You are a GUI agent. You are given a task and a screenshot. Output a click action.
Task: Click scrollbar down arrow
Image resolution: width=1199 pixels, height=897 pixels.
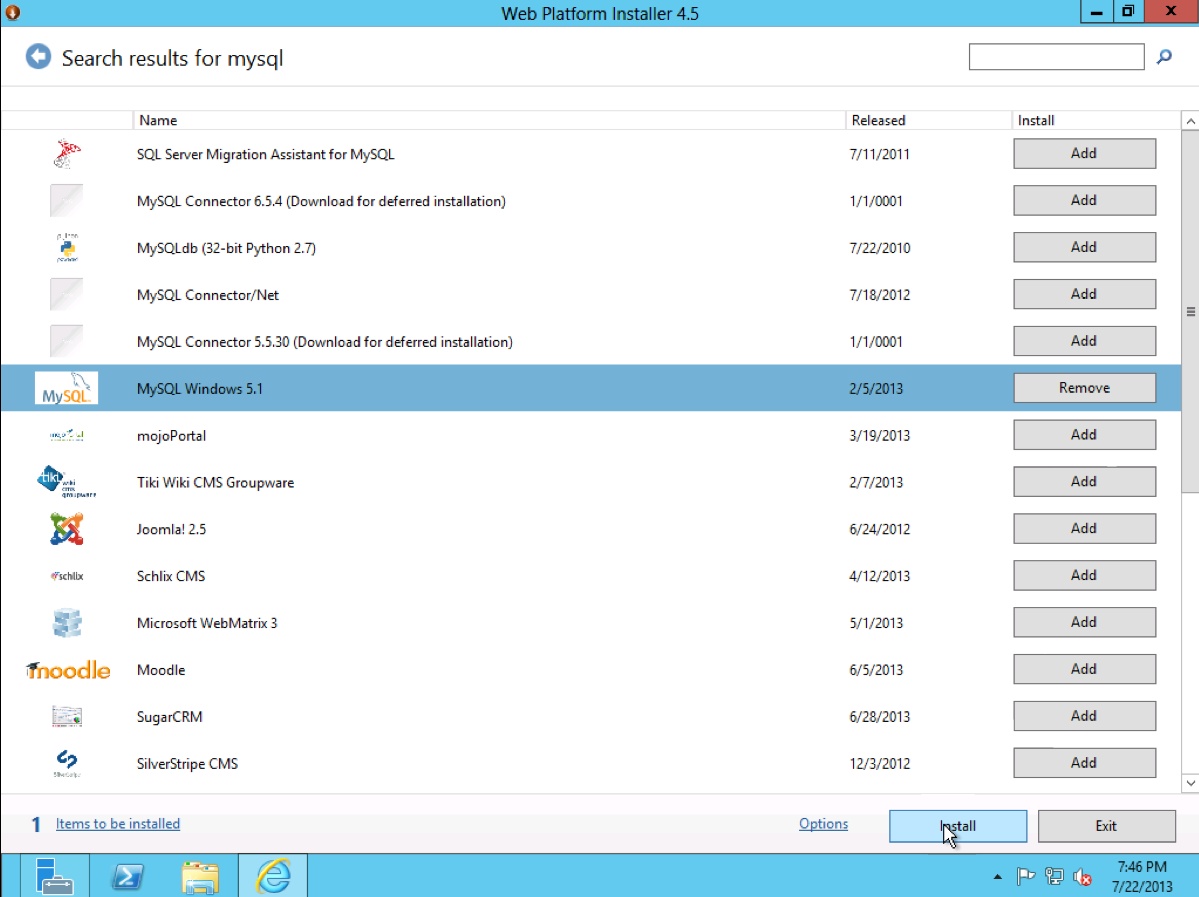(x=1190, y=783)
